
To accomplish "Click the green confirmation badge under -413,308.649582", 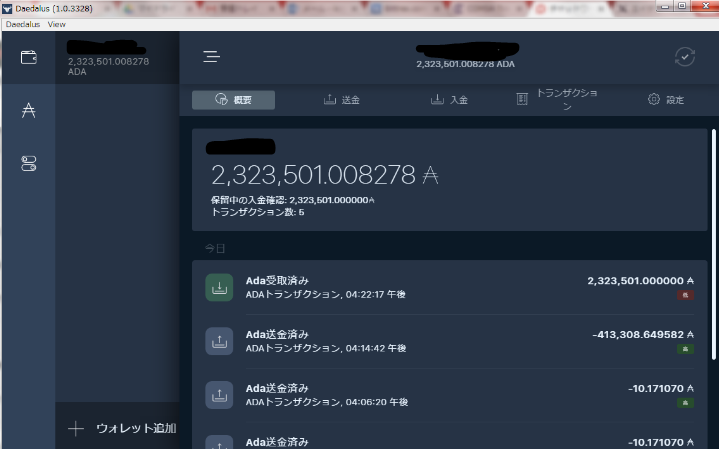I will click(x=686, y=349).
